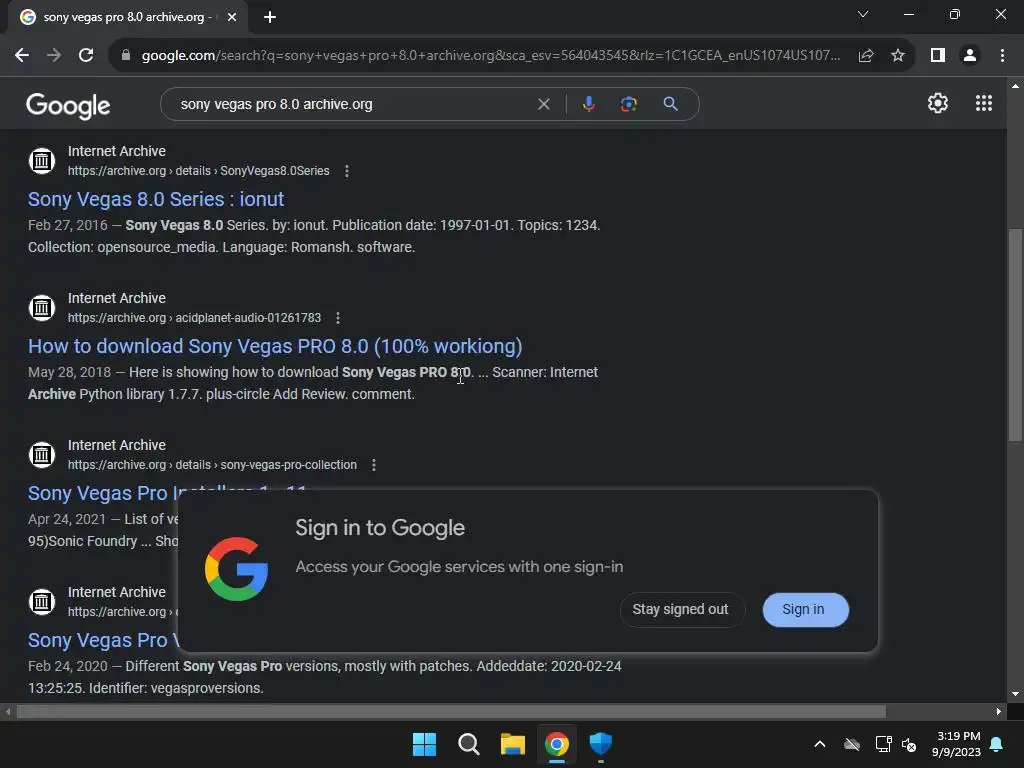Click the Sign in button
The height and width of the screenshot is (768, 1024).
[805, 609]
